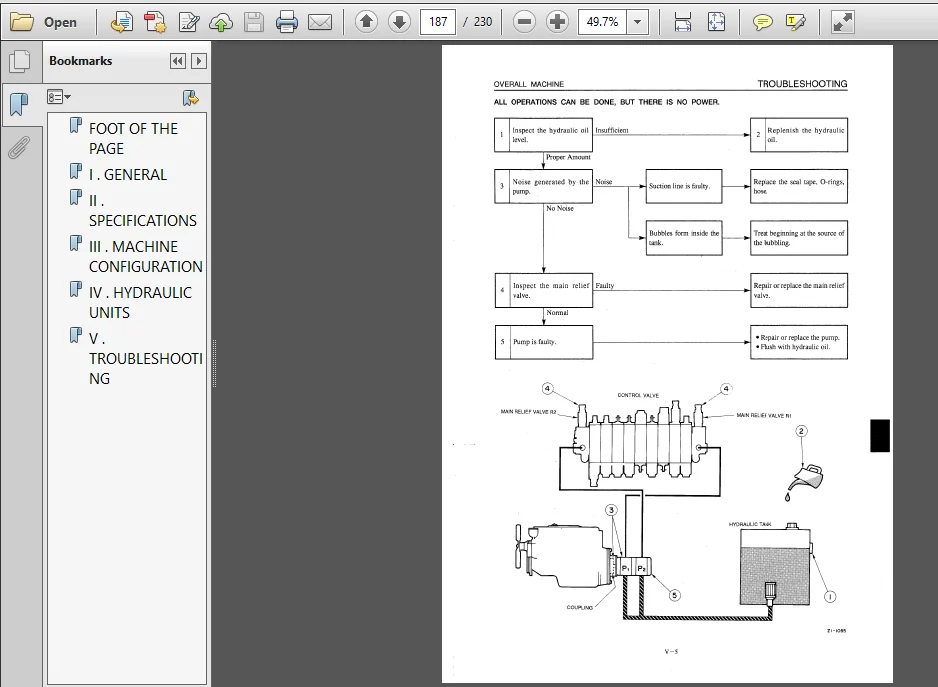Zoom out with the minus button
Screen dimensions: 938x687
[x=524, y=22]
